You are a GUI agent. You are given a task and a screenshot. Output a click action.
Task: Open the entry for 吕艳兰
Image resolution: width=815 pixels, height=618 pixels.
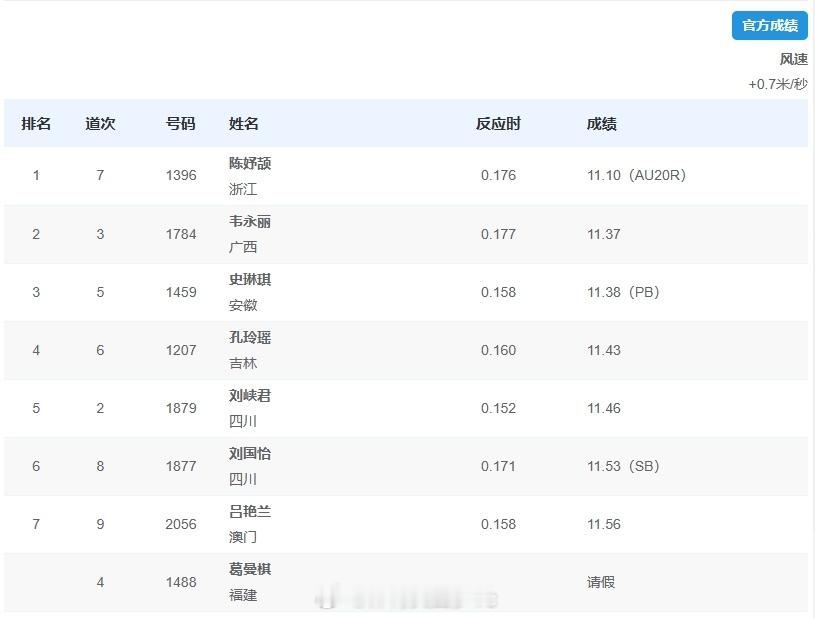[x=406, y=524]
